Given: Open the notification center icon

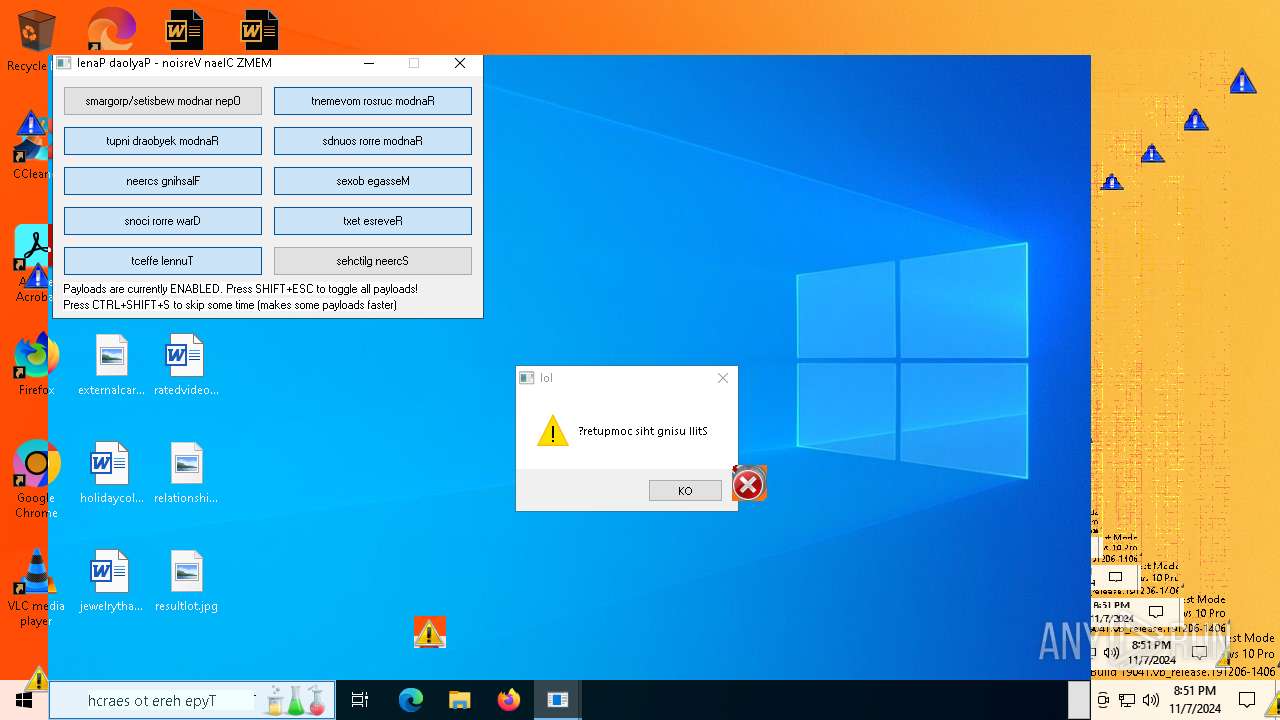Looking at the screenshot, I should (x=1247, y=700).
